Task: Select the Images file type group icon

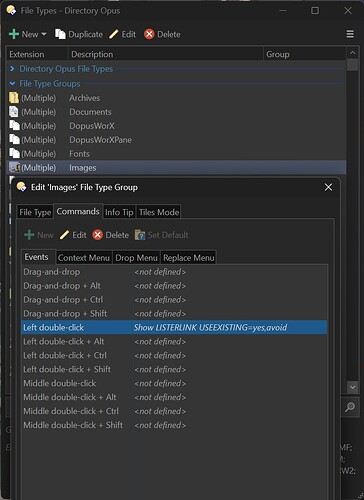Action: (14, 167)
